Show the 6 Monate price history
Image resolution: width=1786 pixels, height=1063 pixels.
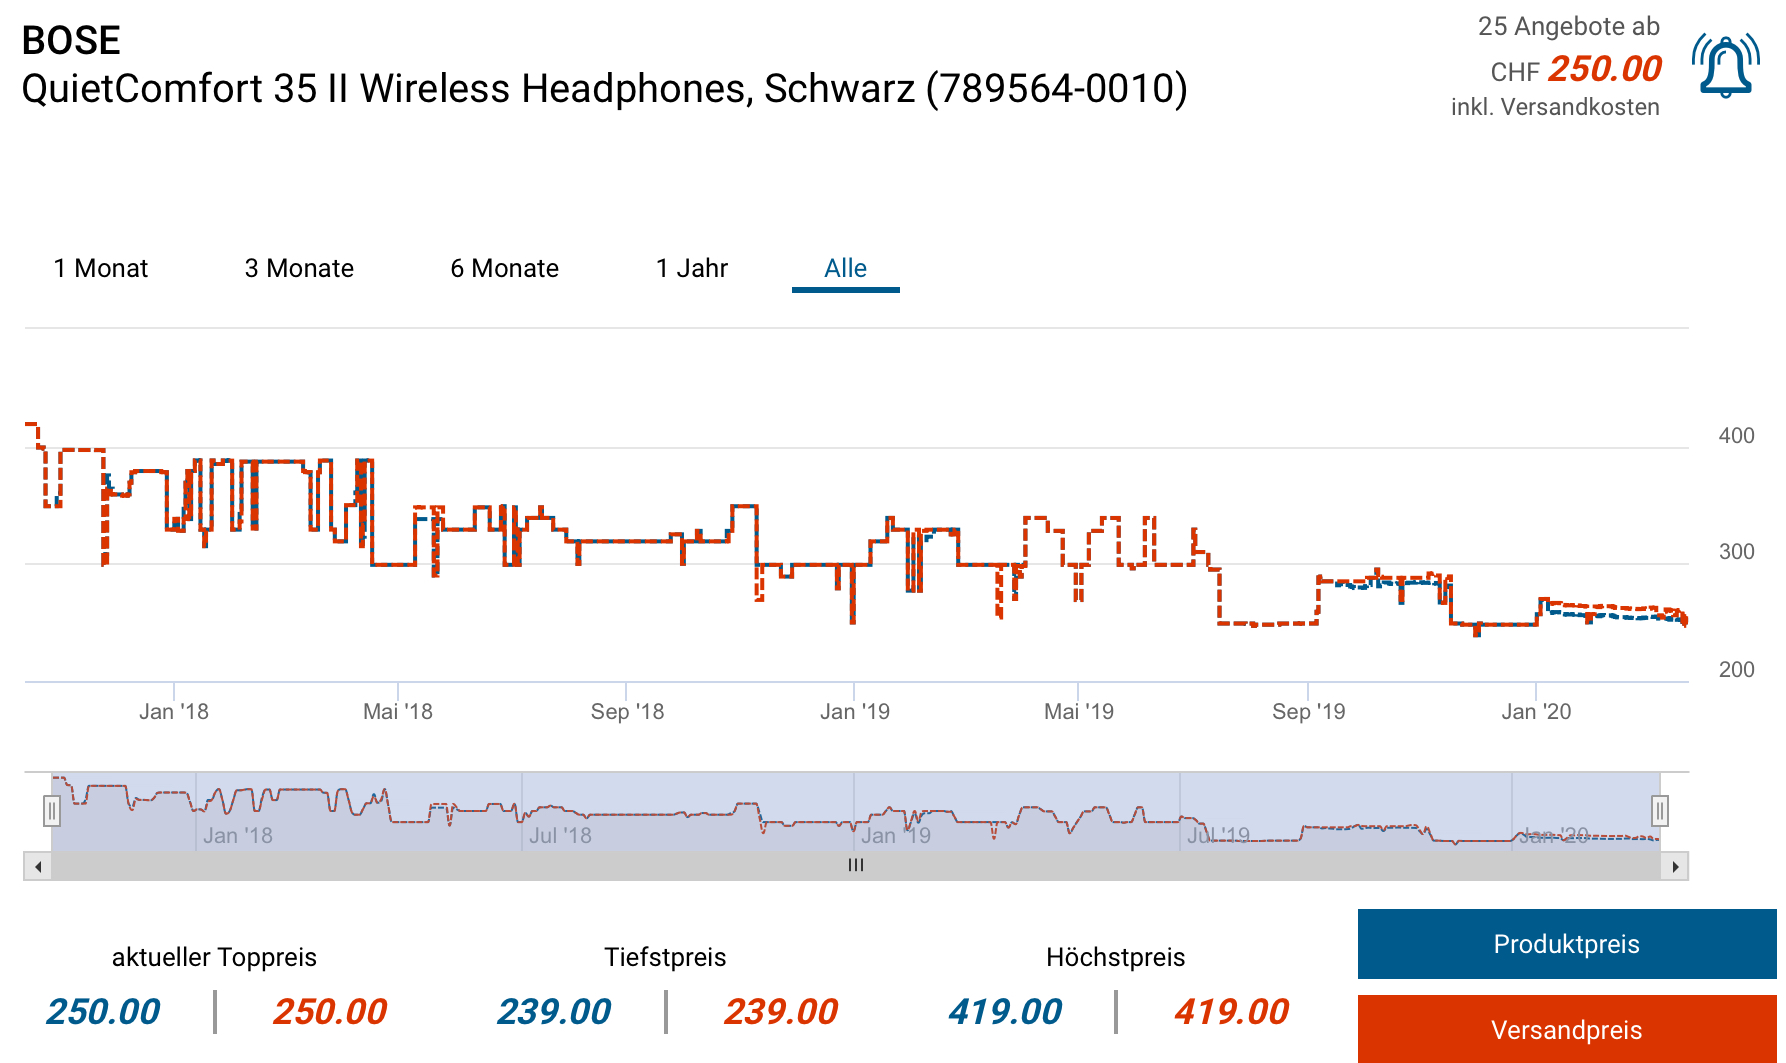[504, 268]
